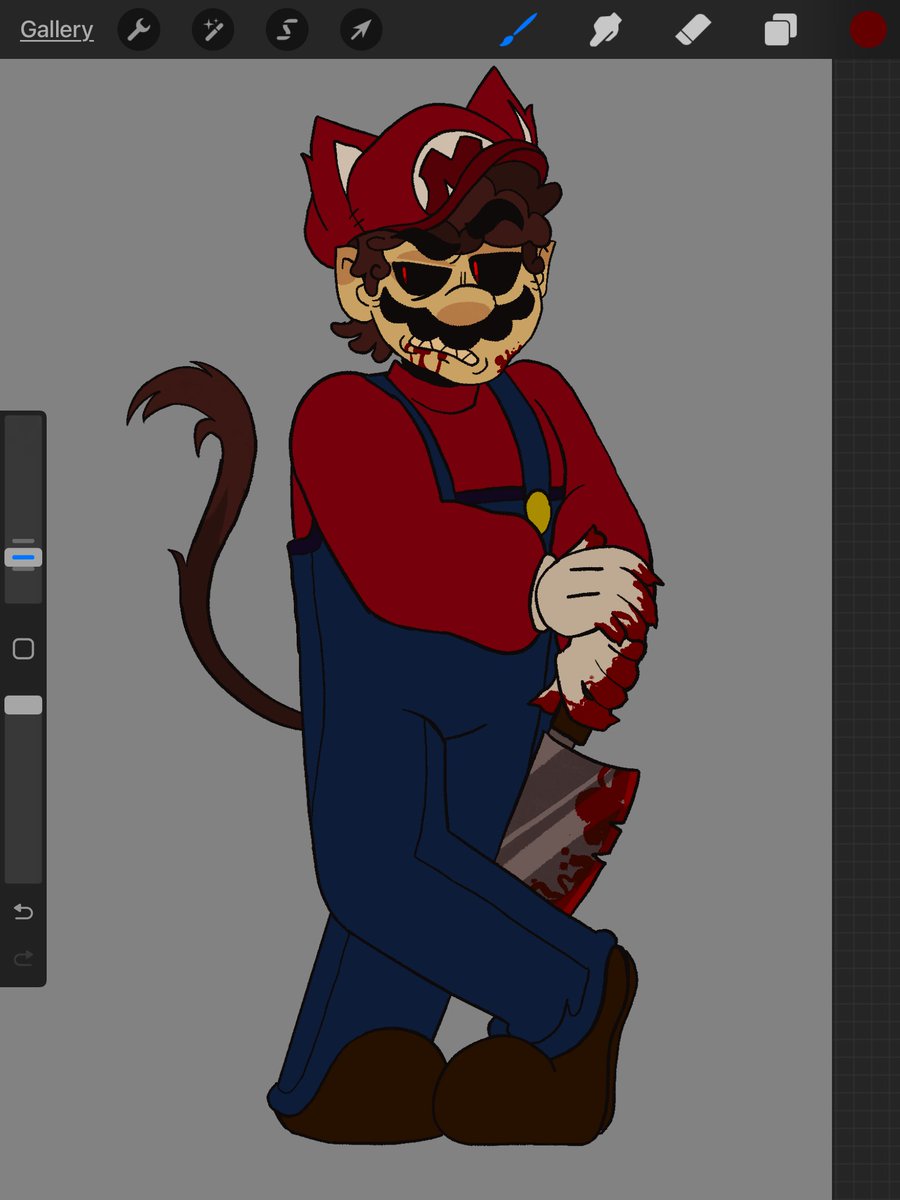Click the brush size slider handle
The height and width of the screenshot is (1200, 900).
(x=23, y=557)
